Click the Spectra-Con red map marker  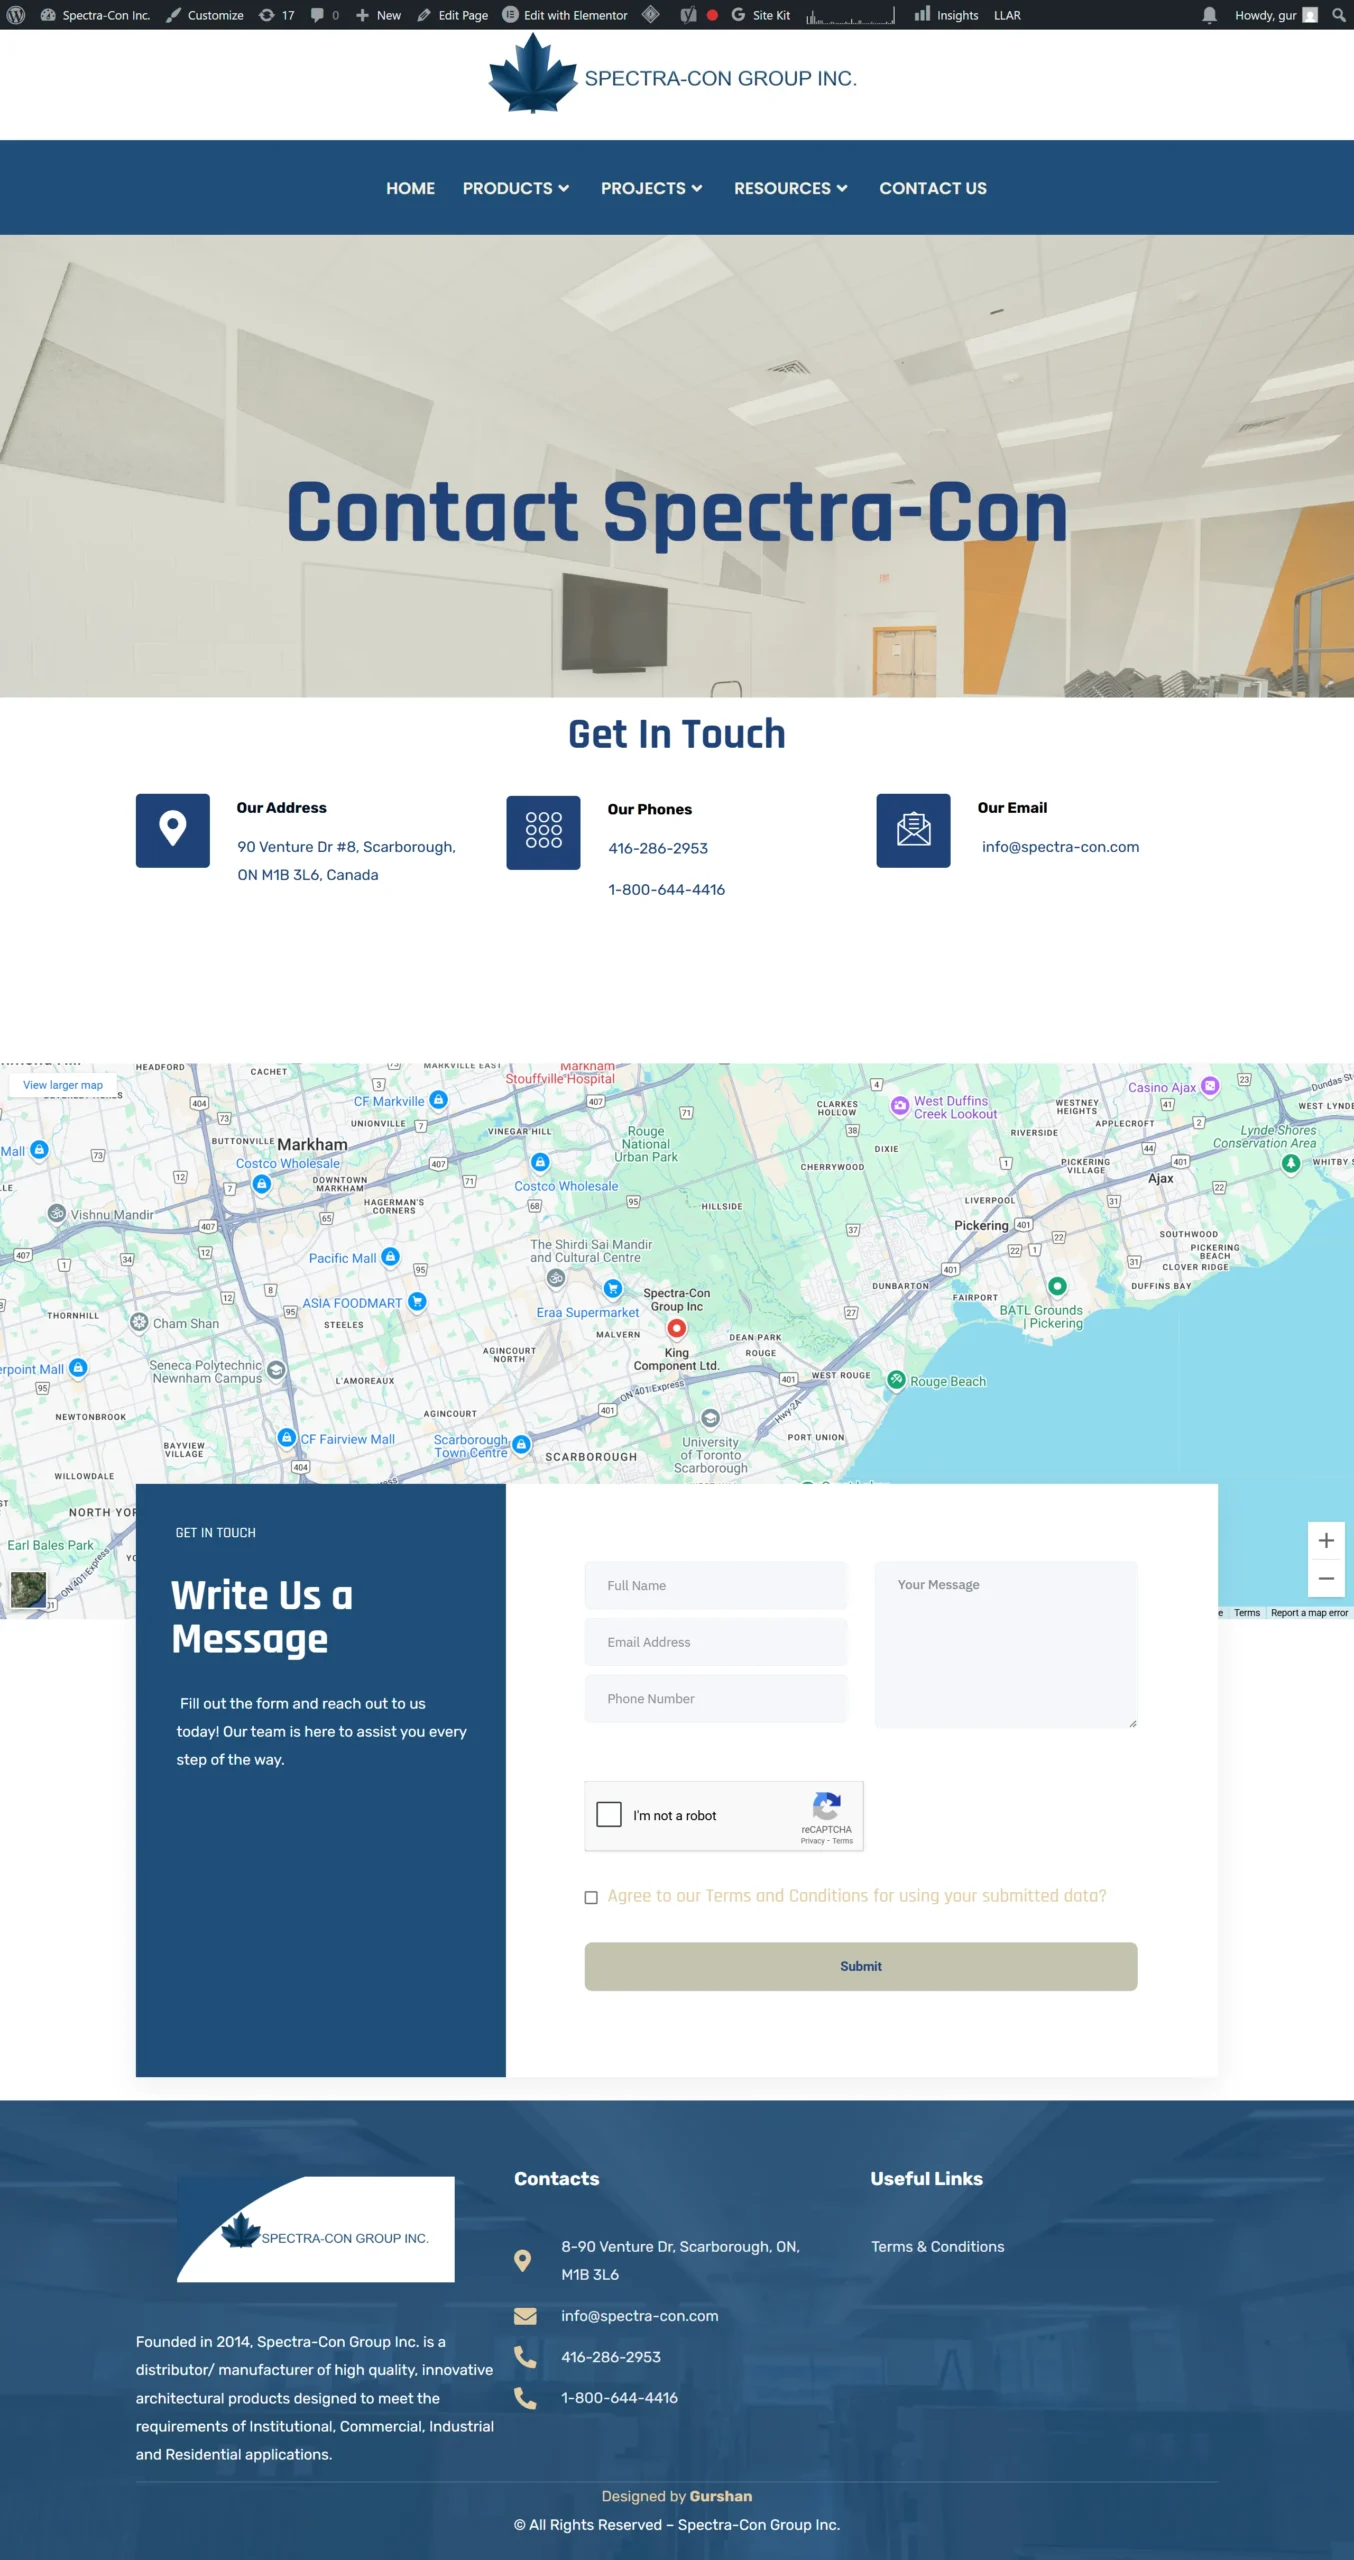coord(677,1328)
